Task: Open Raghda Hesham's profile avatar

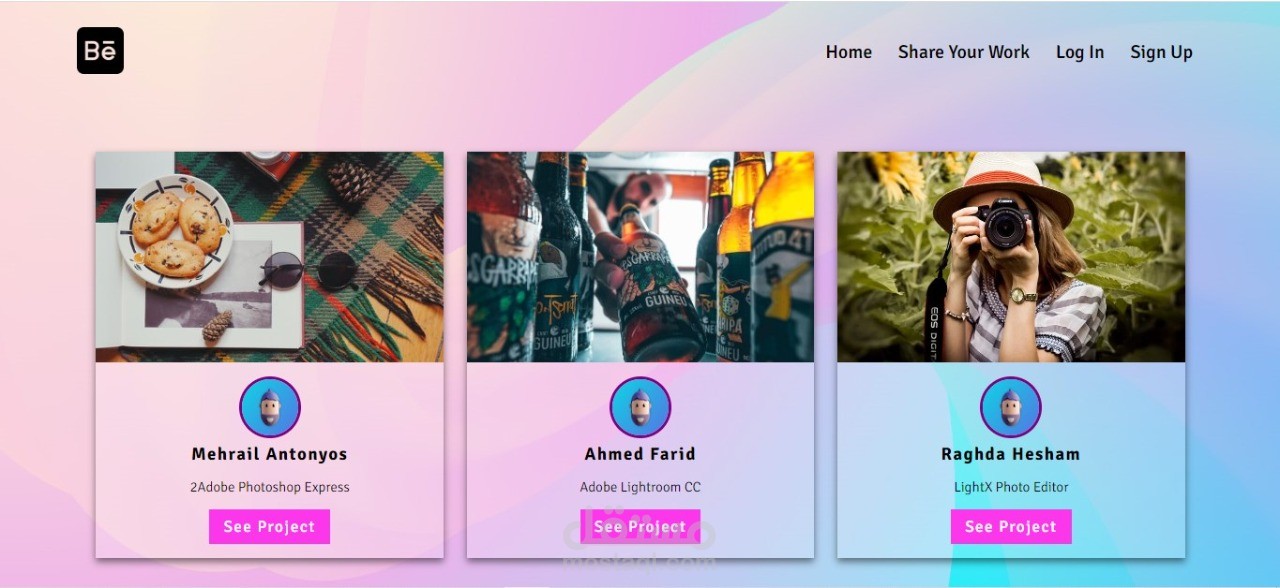Action: pyautogui.click(x=1011, y=407)
